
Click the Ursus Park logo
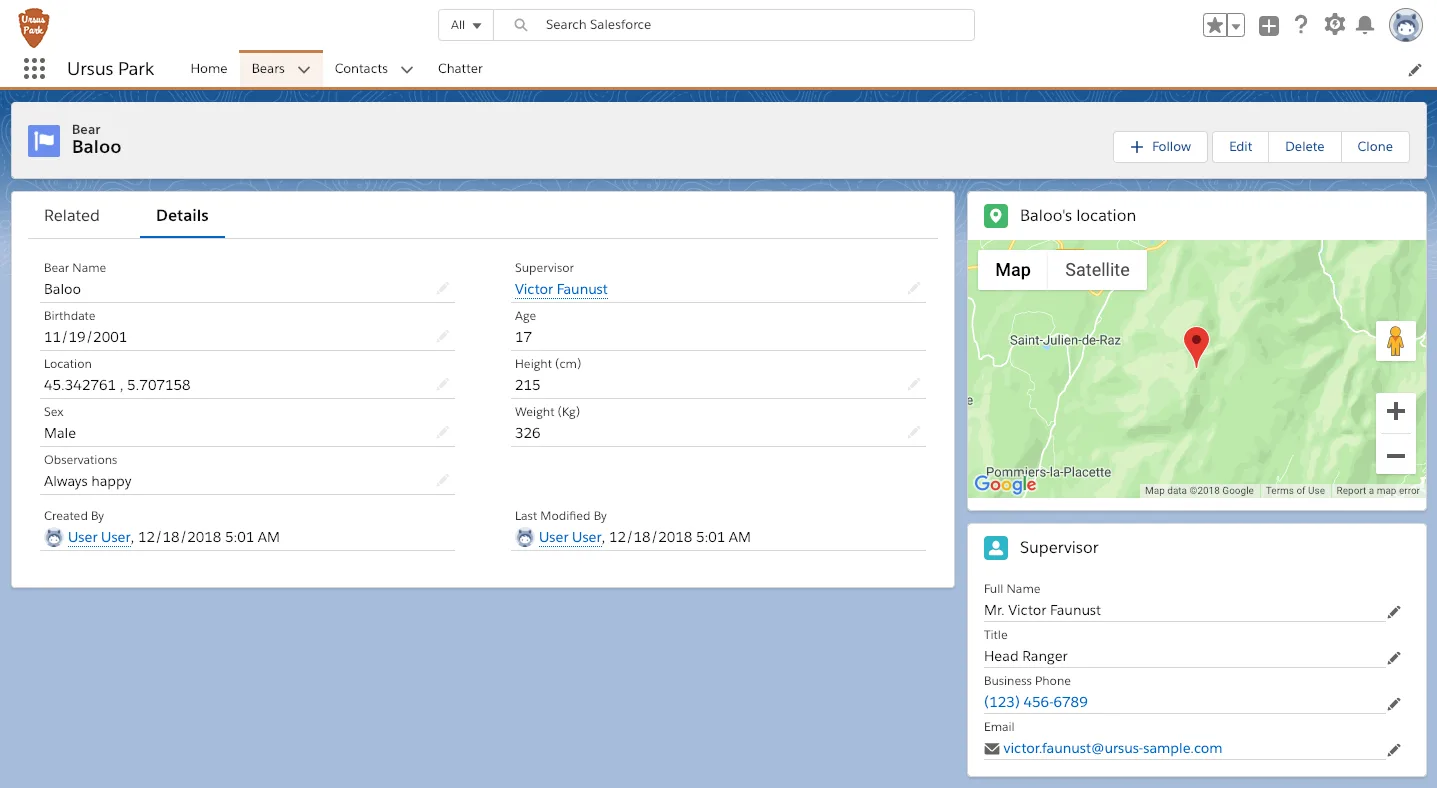click(x=35, y=27)
